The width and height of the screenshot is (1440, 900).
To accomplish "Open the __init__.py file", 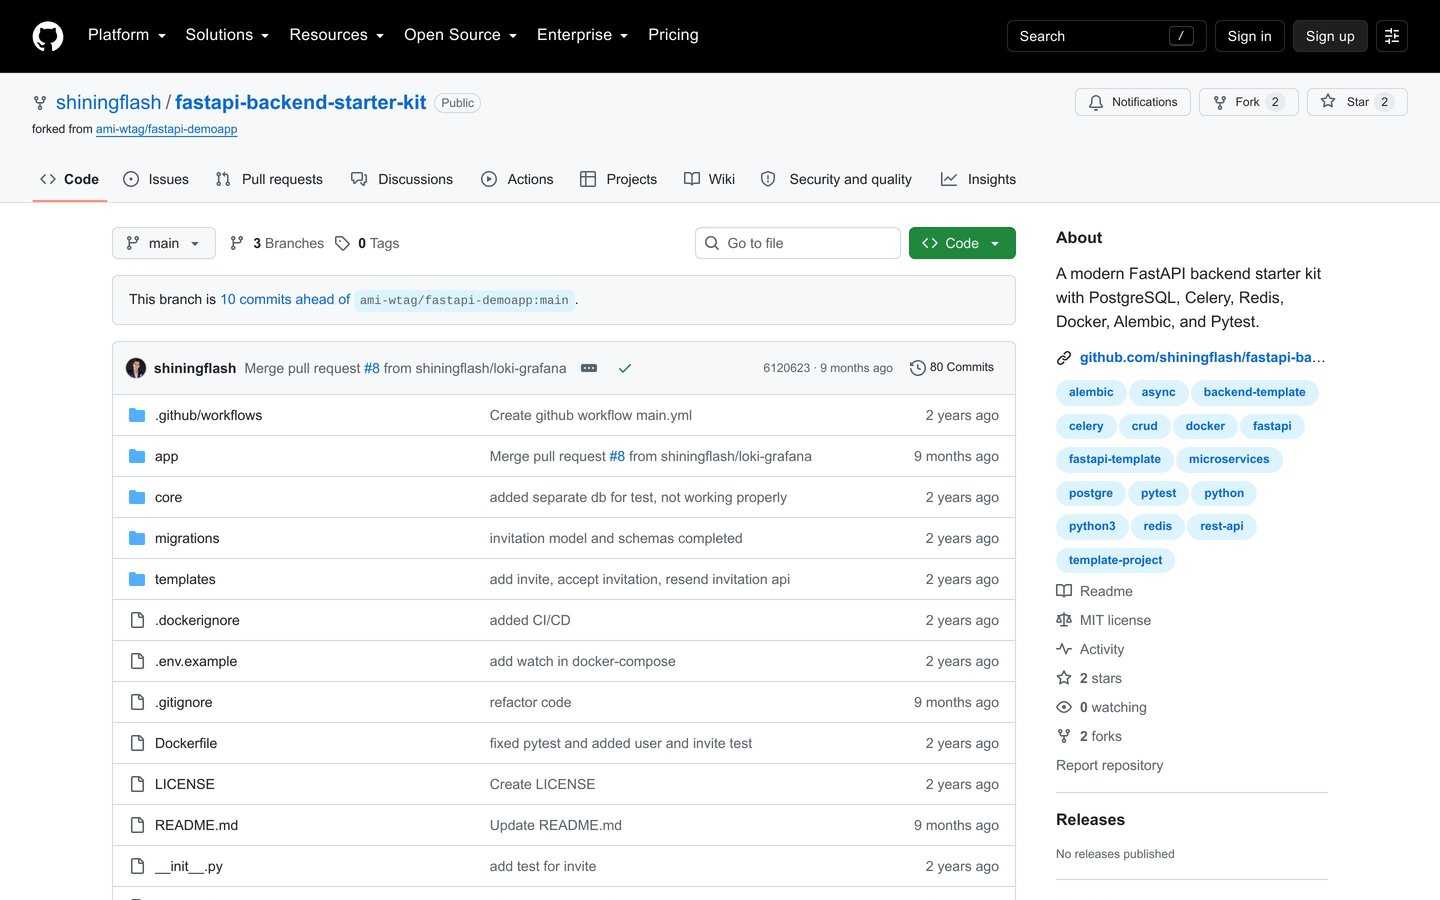I will 189,866.
